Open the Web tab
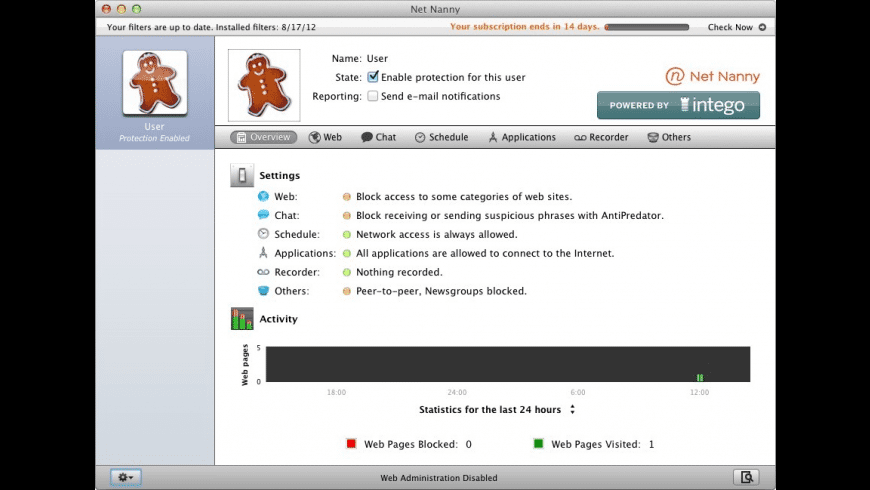The width and height of the screenshot is (870, 490). pos(326,137)
